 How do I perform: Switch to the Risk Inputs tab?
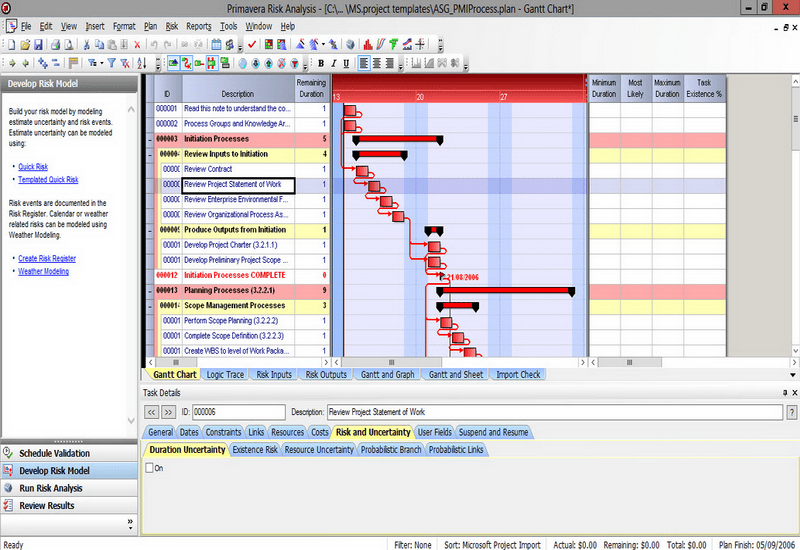(274, 374)
